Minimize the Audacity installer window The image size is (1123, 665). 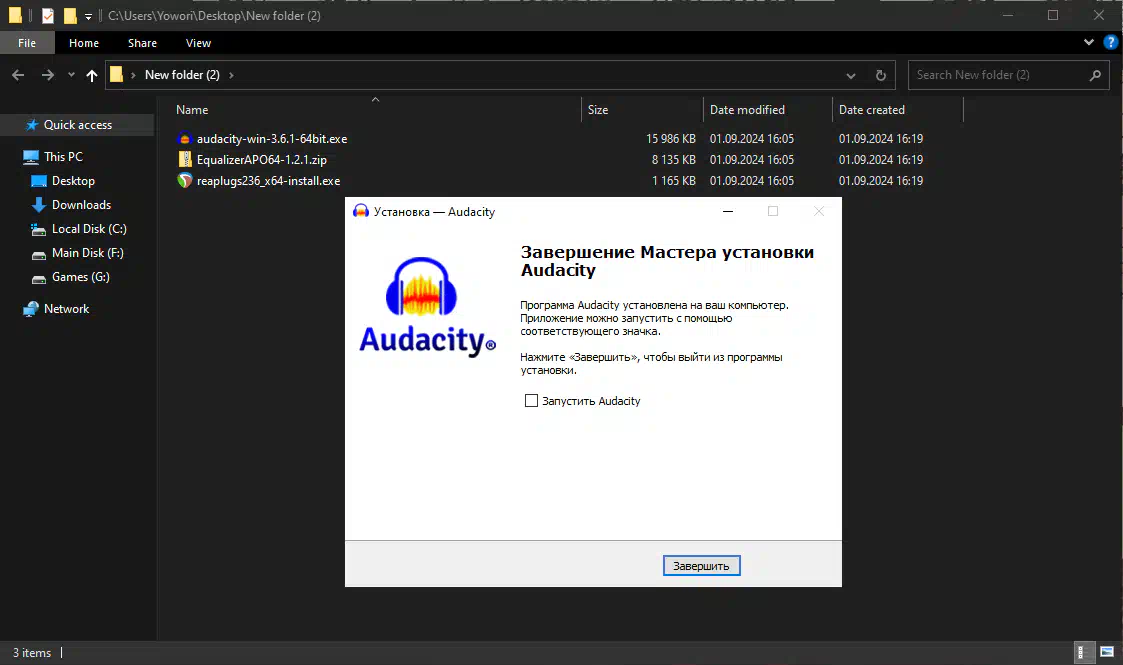728,211
